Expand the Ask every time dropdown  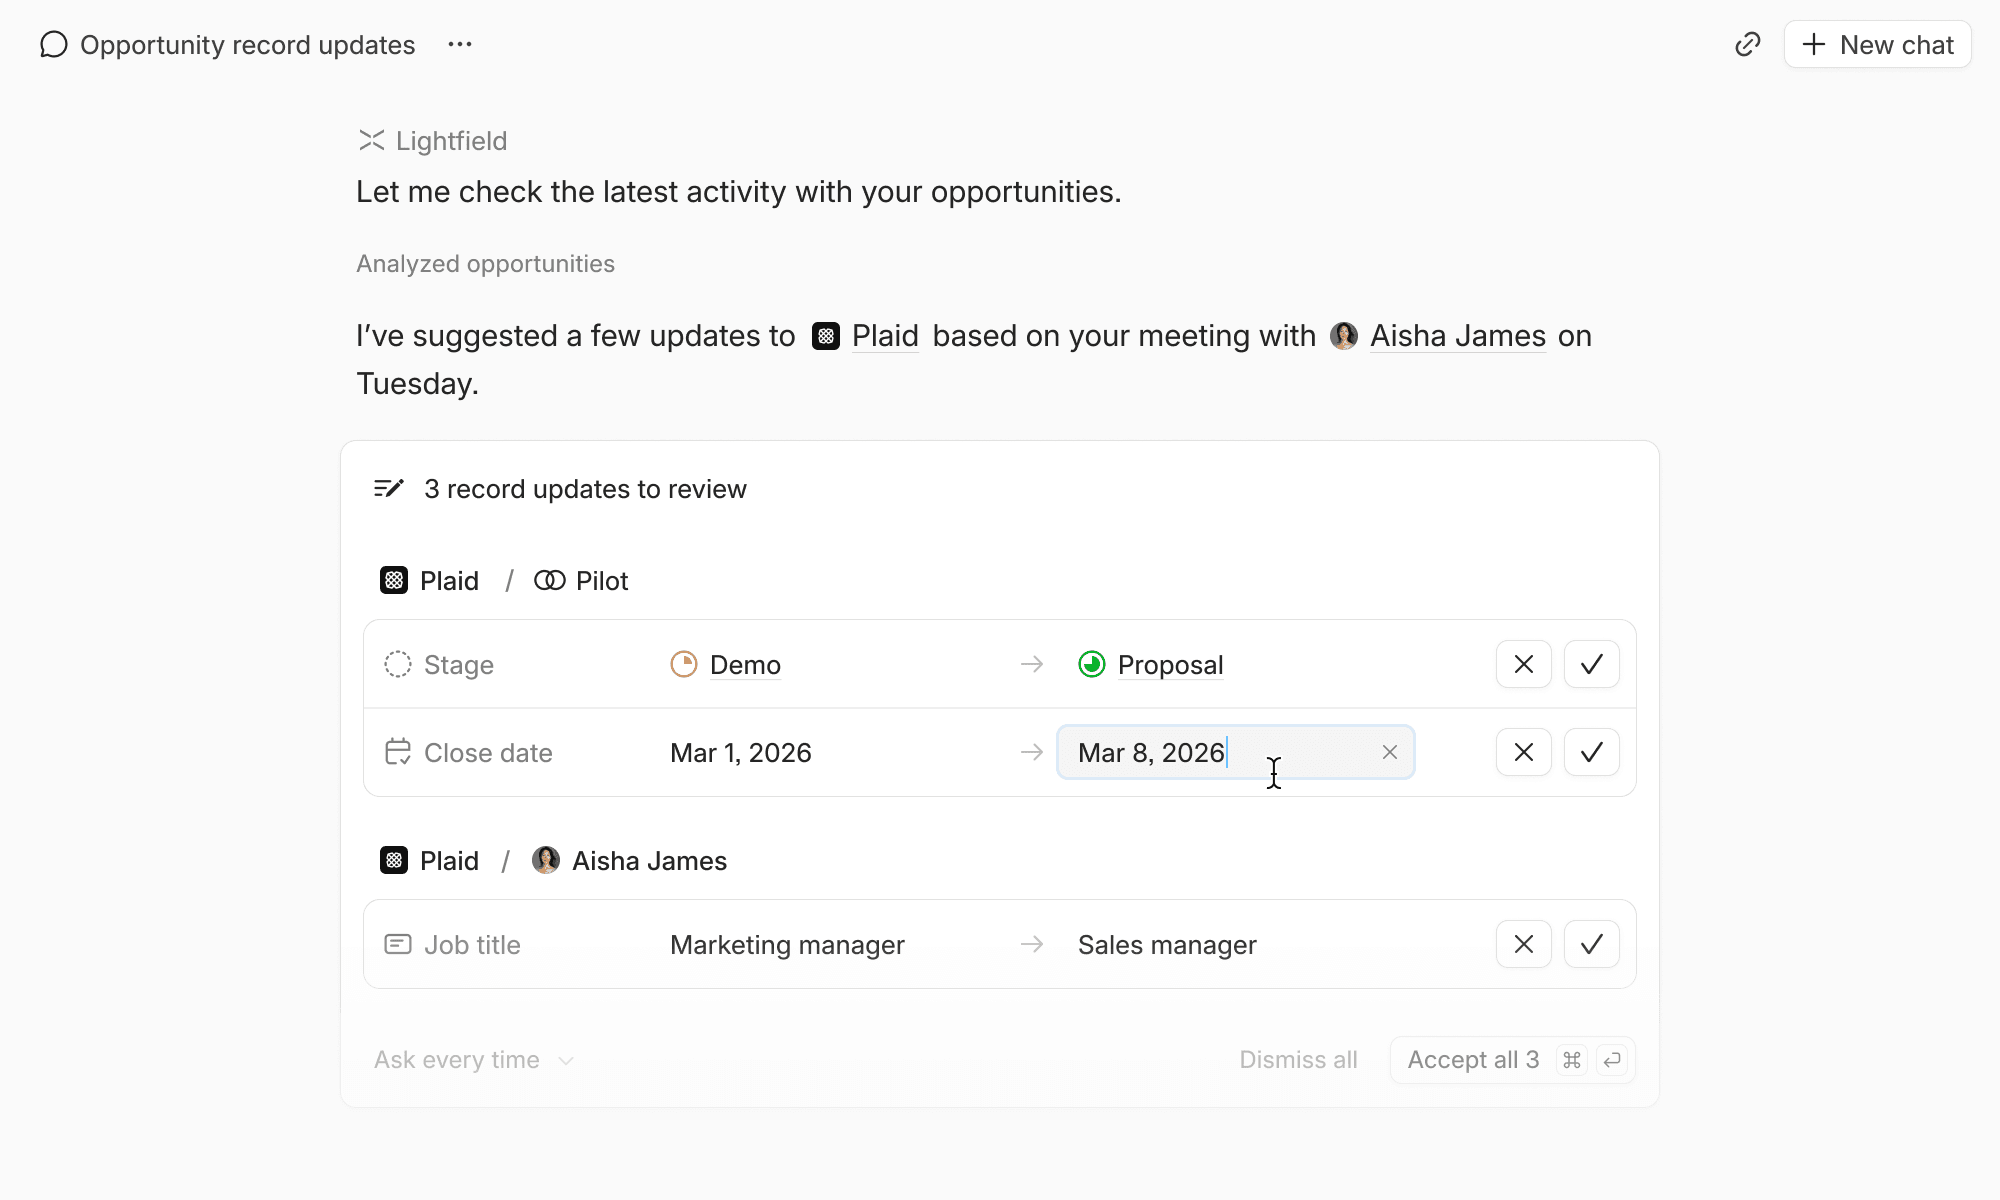pyautogui.click(x=474, y=1060)
